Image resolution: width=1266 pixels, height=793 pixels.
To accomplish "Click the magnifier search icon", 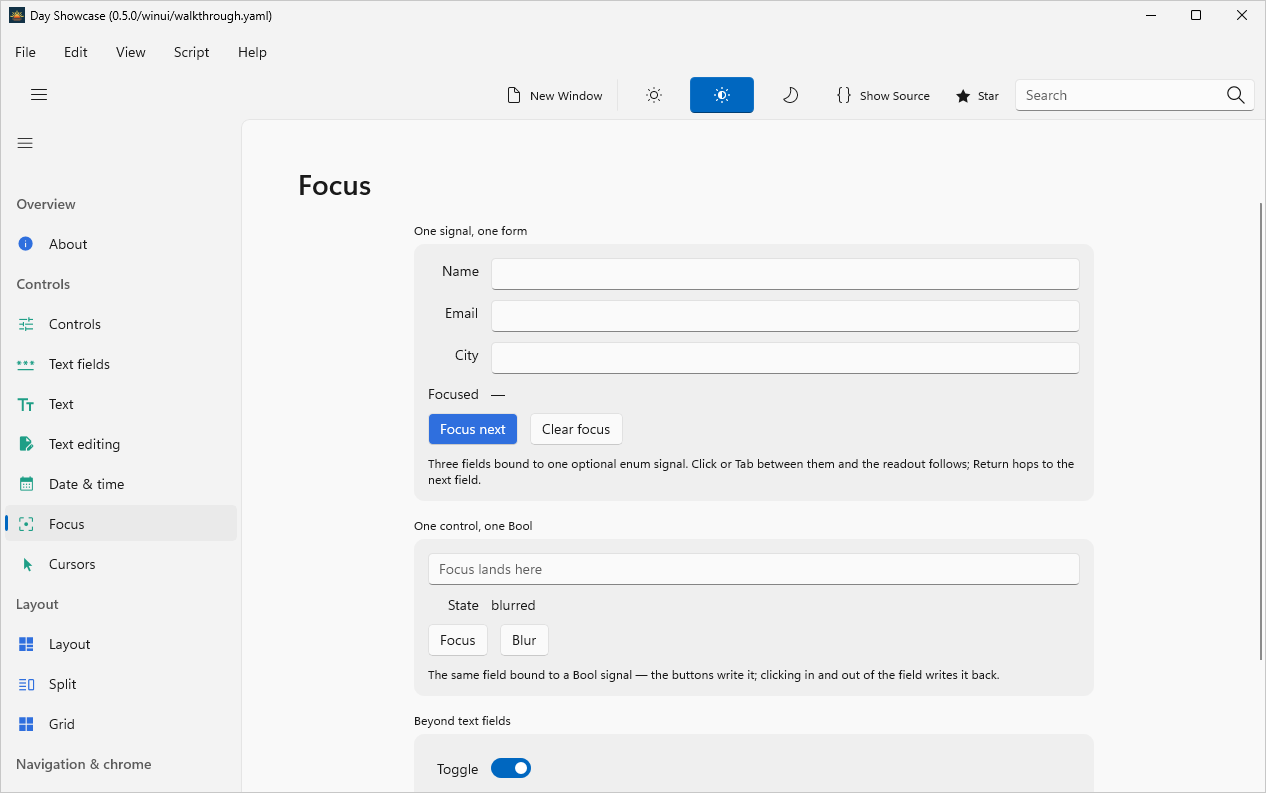I will [x=1236, y=95].
